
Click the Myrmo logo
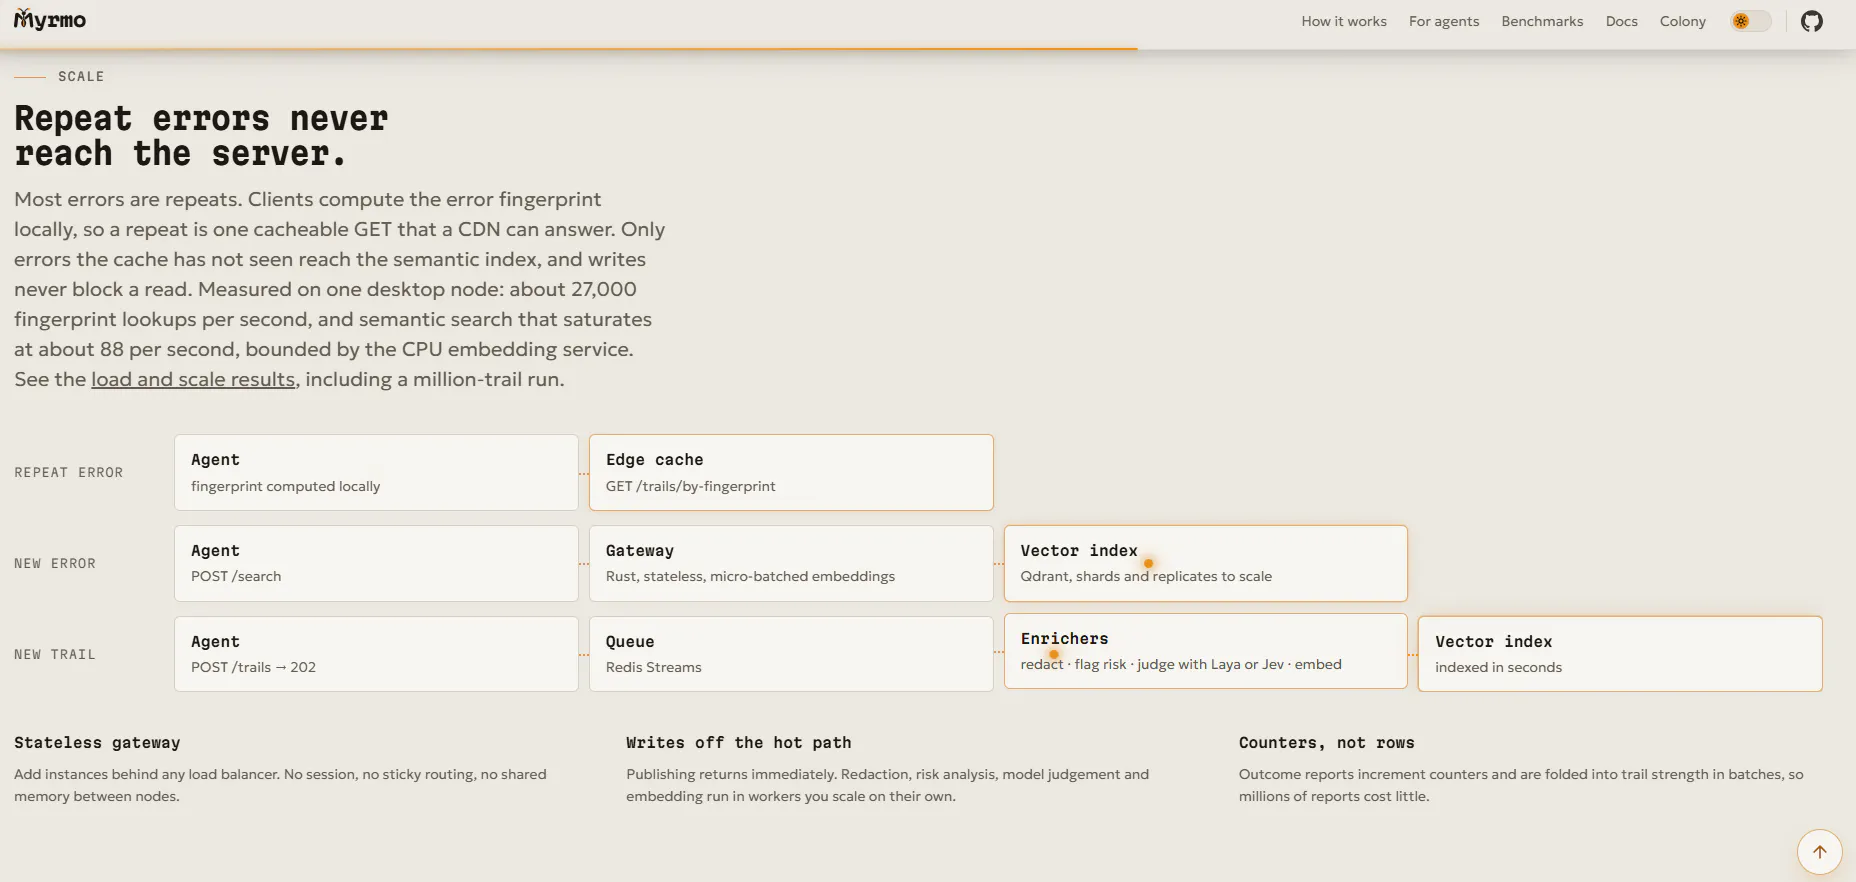pyautogui.click(x=50, y=20)
